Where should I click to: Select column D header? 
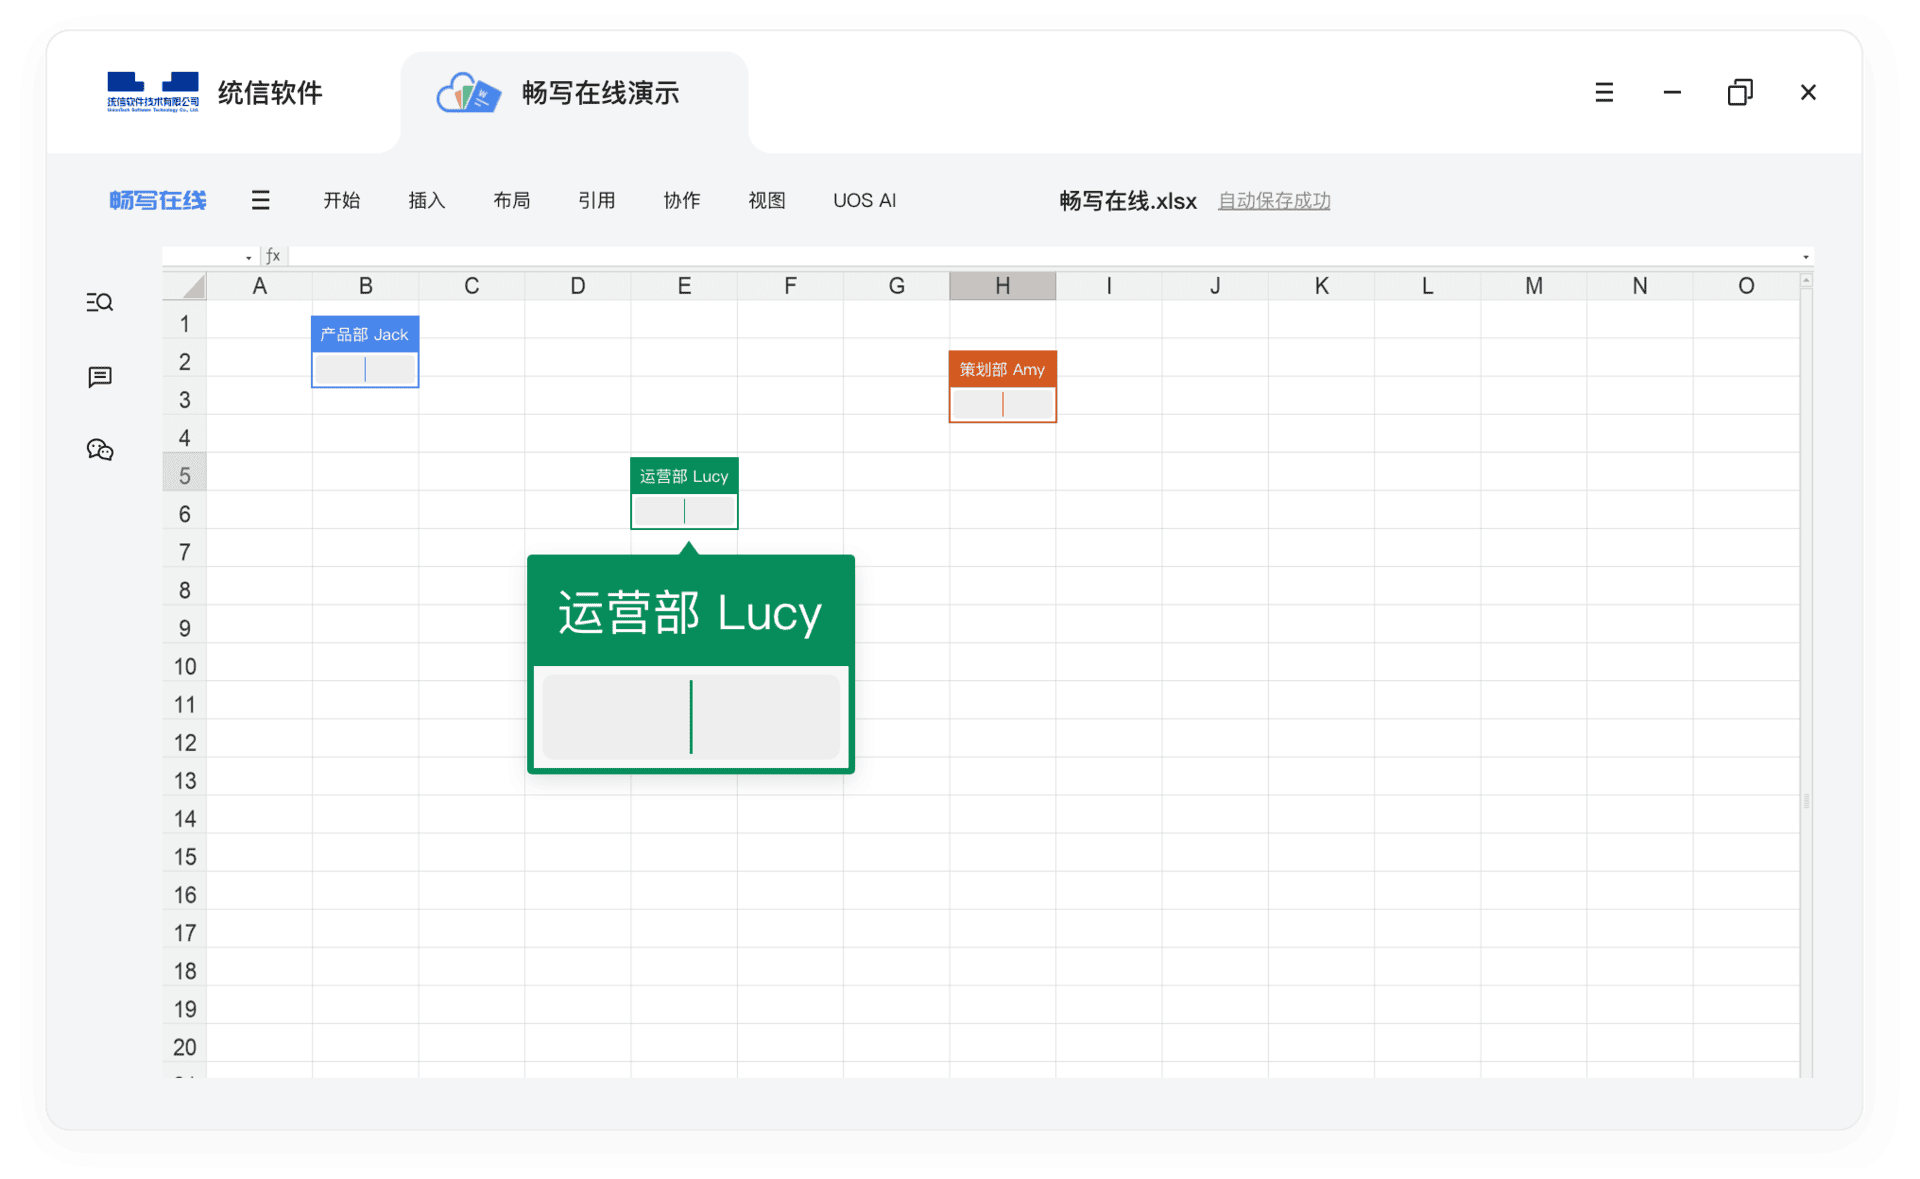(x=578, y=286)
